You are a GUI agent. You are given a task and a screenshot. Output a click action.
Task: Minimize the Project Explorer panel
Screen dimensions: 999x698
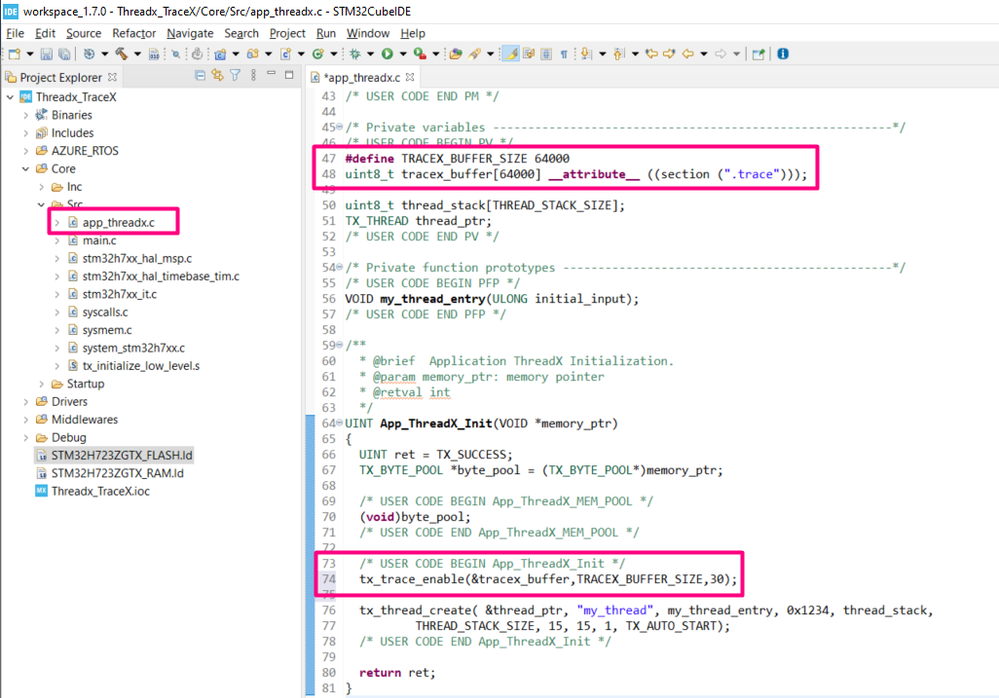(271, 74)
